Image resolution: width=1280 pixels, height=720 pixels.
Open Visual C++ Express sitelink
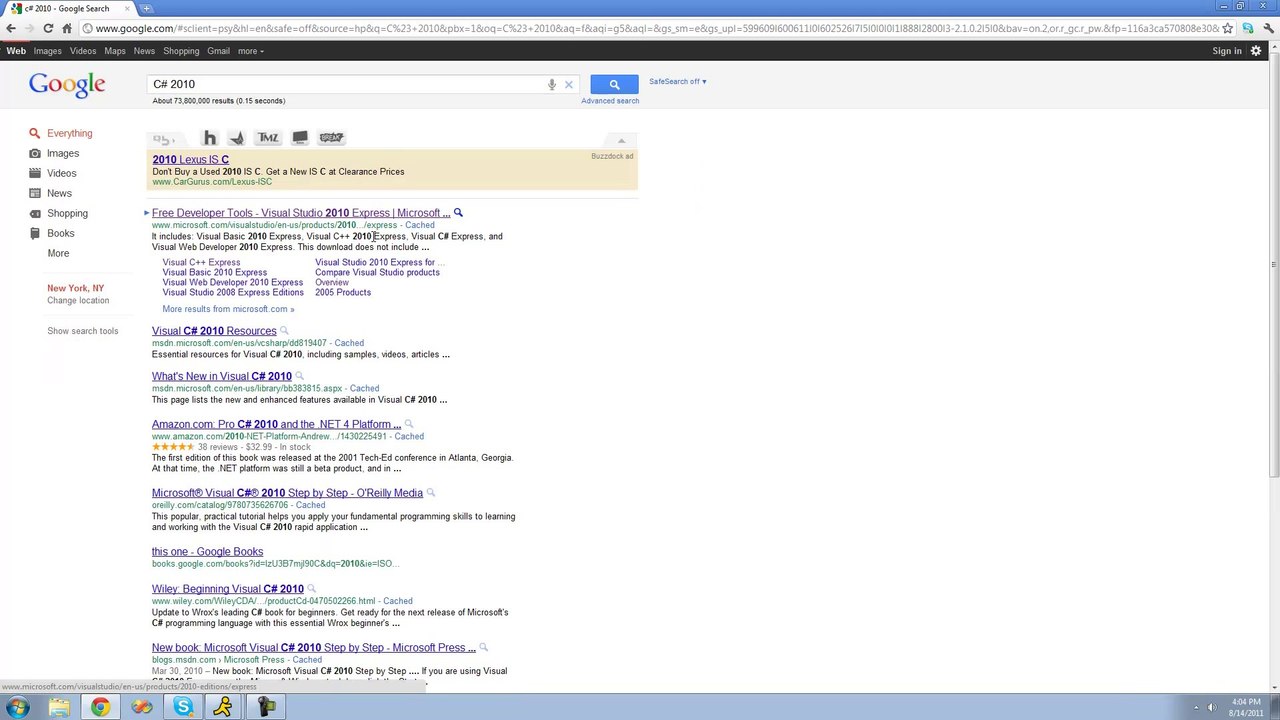[x=201, y=263]
